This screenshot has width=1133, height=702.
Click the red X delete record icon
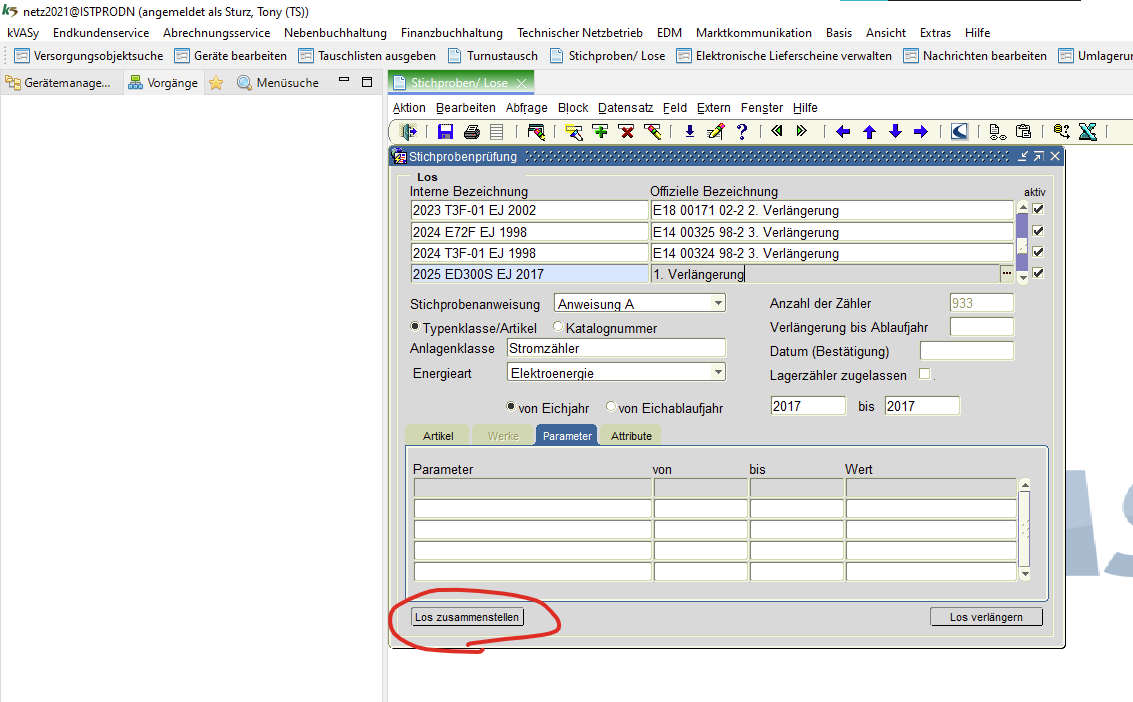[x=626, y=131]
